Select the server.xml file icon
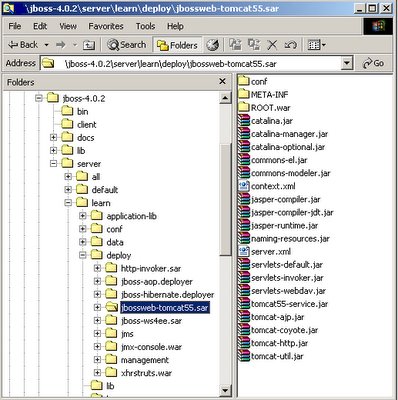 (x=244, y=251)
